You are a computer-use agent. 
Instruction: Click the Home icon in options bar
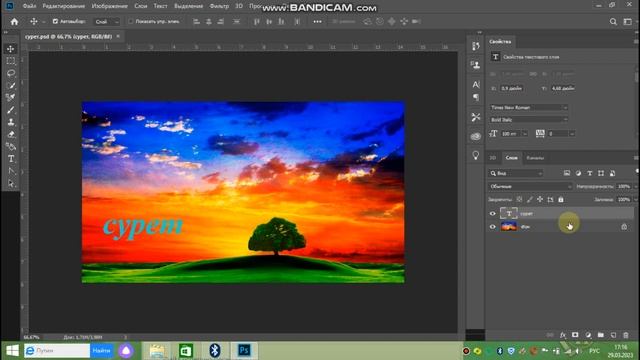(x=14, y=22)
